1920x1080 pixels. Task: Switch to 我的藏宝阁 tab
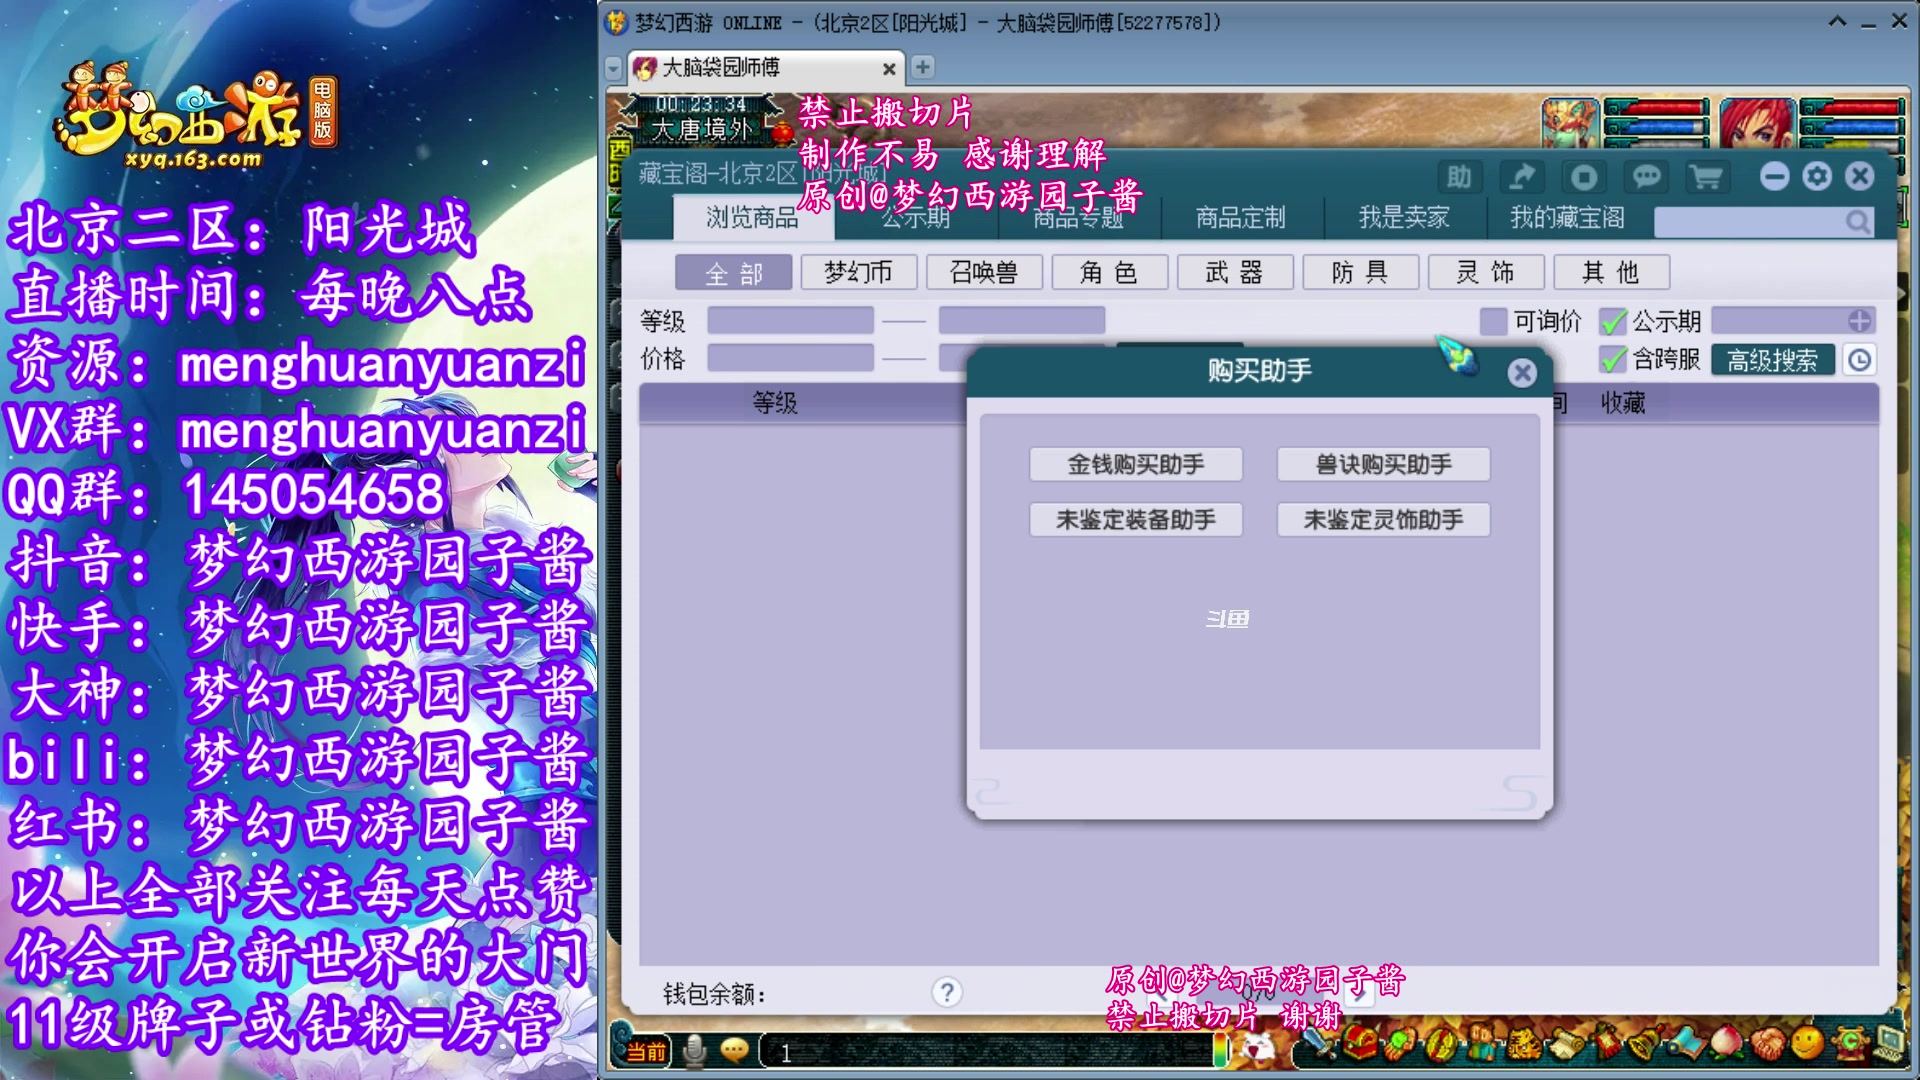coord(1567,217)
